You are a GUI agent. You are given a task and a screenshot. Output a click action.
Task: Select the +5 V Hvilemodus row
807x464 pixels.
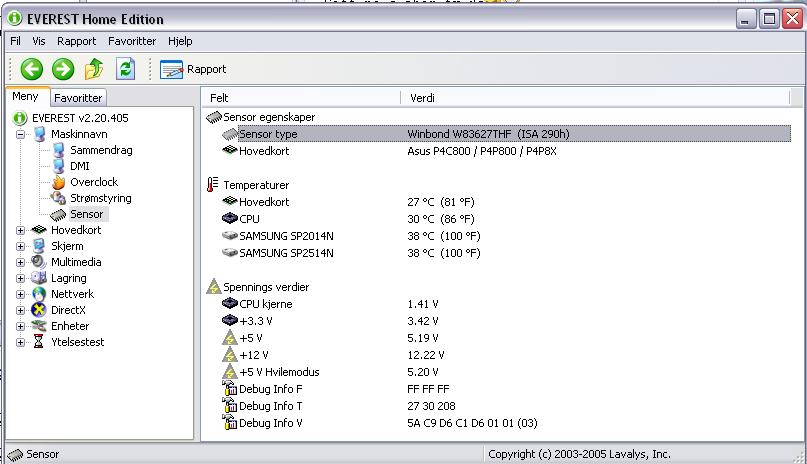tap(506, 371)
